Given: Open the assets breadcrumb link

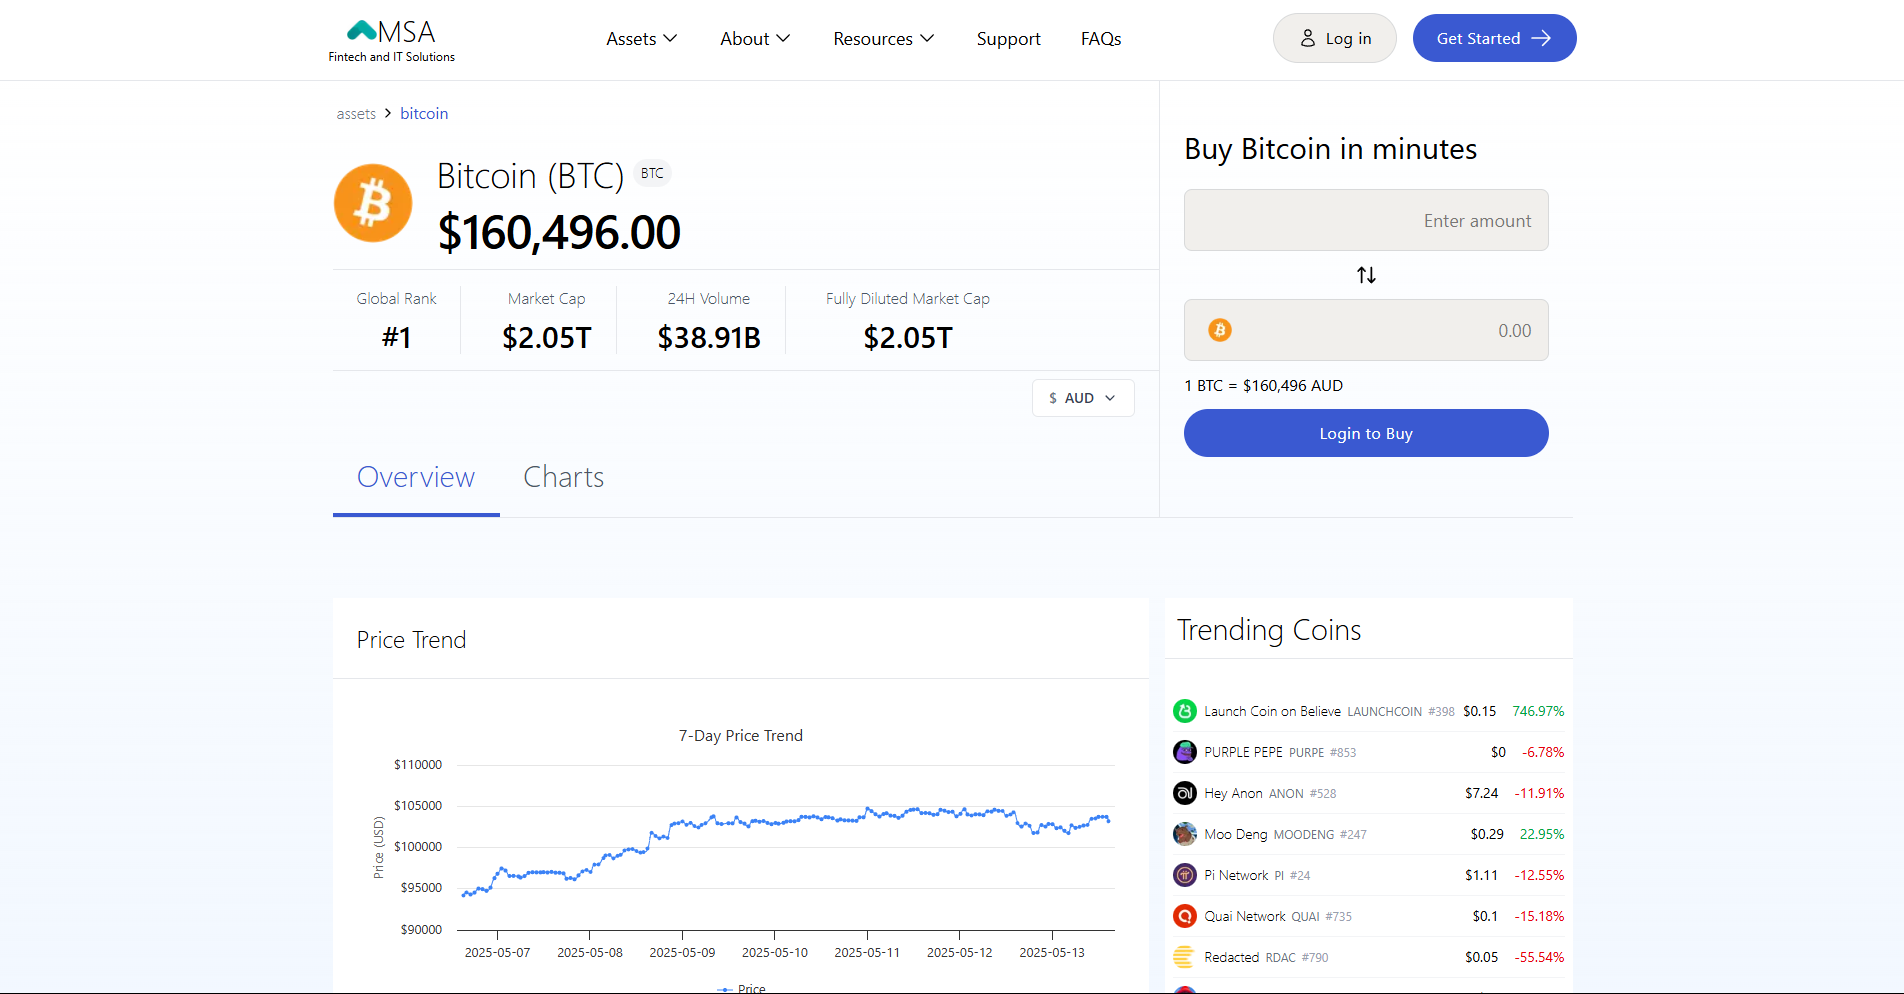Looking at the screenshot, I should point(355,113).
